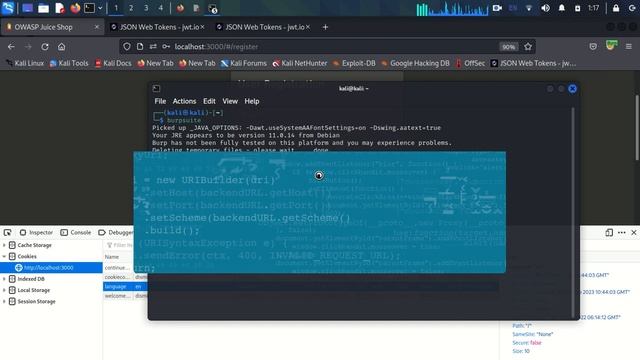The height and width of the screenshot is (360, 640).
Task: Open the Kali Forums bookmark
Action: 244,63
